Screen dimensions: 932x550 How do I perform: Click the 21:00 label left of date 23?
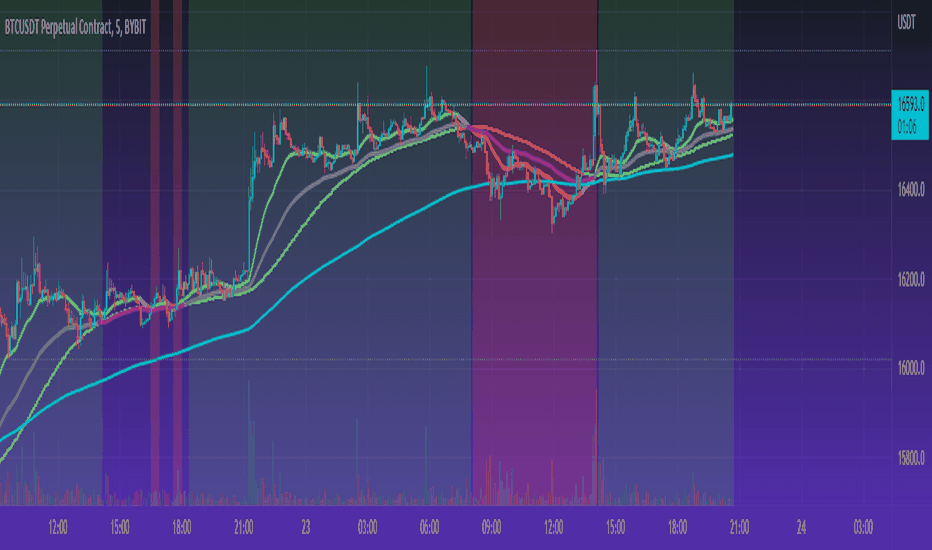(x=244, y=527)
